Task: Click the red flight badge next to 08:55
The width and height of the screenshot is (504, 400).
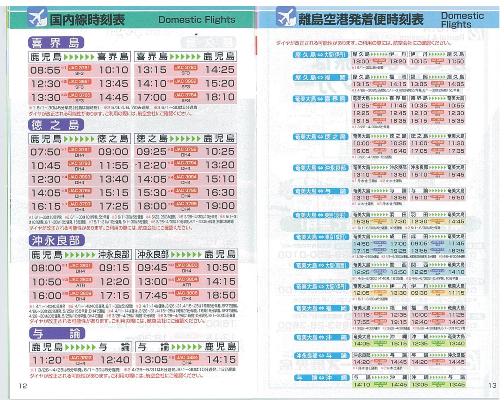Action: click(x=79, y=68)
